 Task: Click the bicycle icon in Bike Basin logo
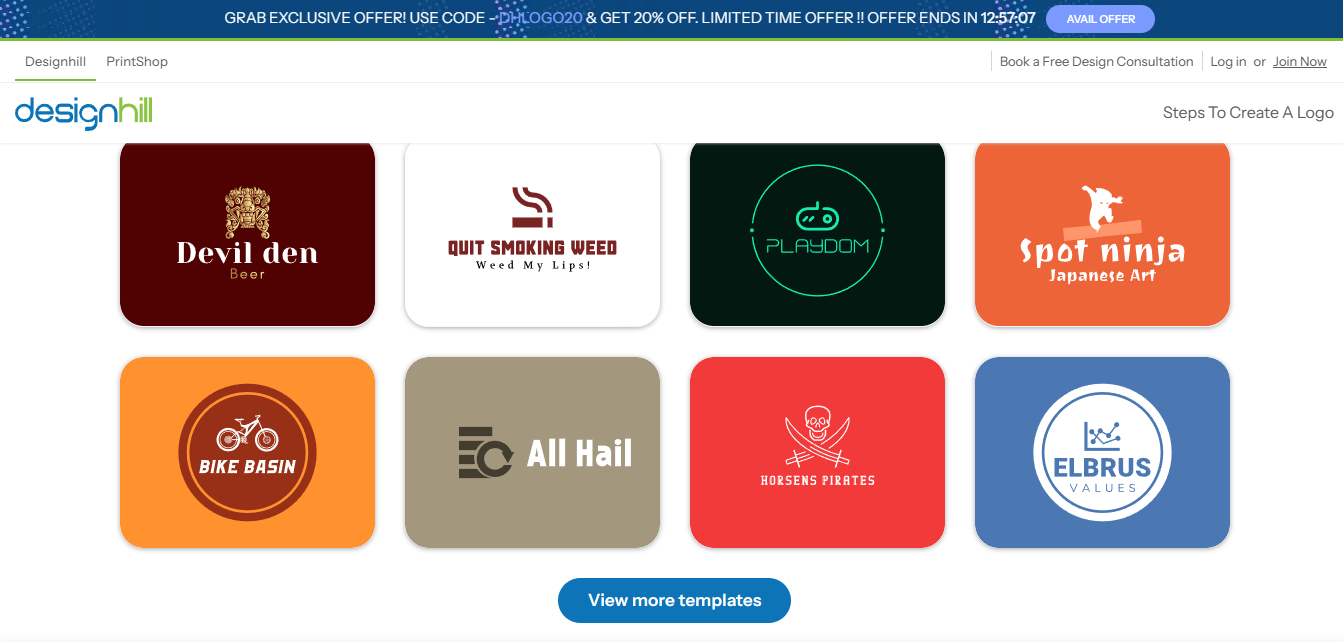(247, 433)
